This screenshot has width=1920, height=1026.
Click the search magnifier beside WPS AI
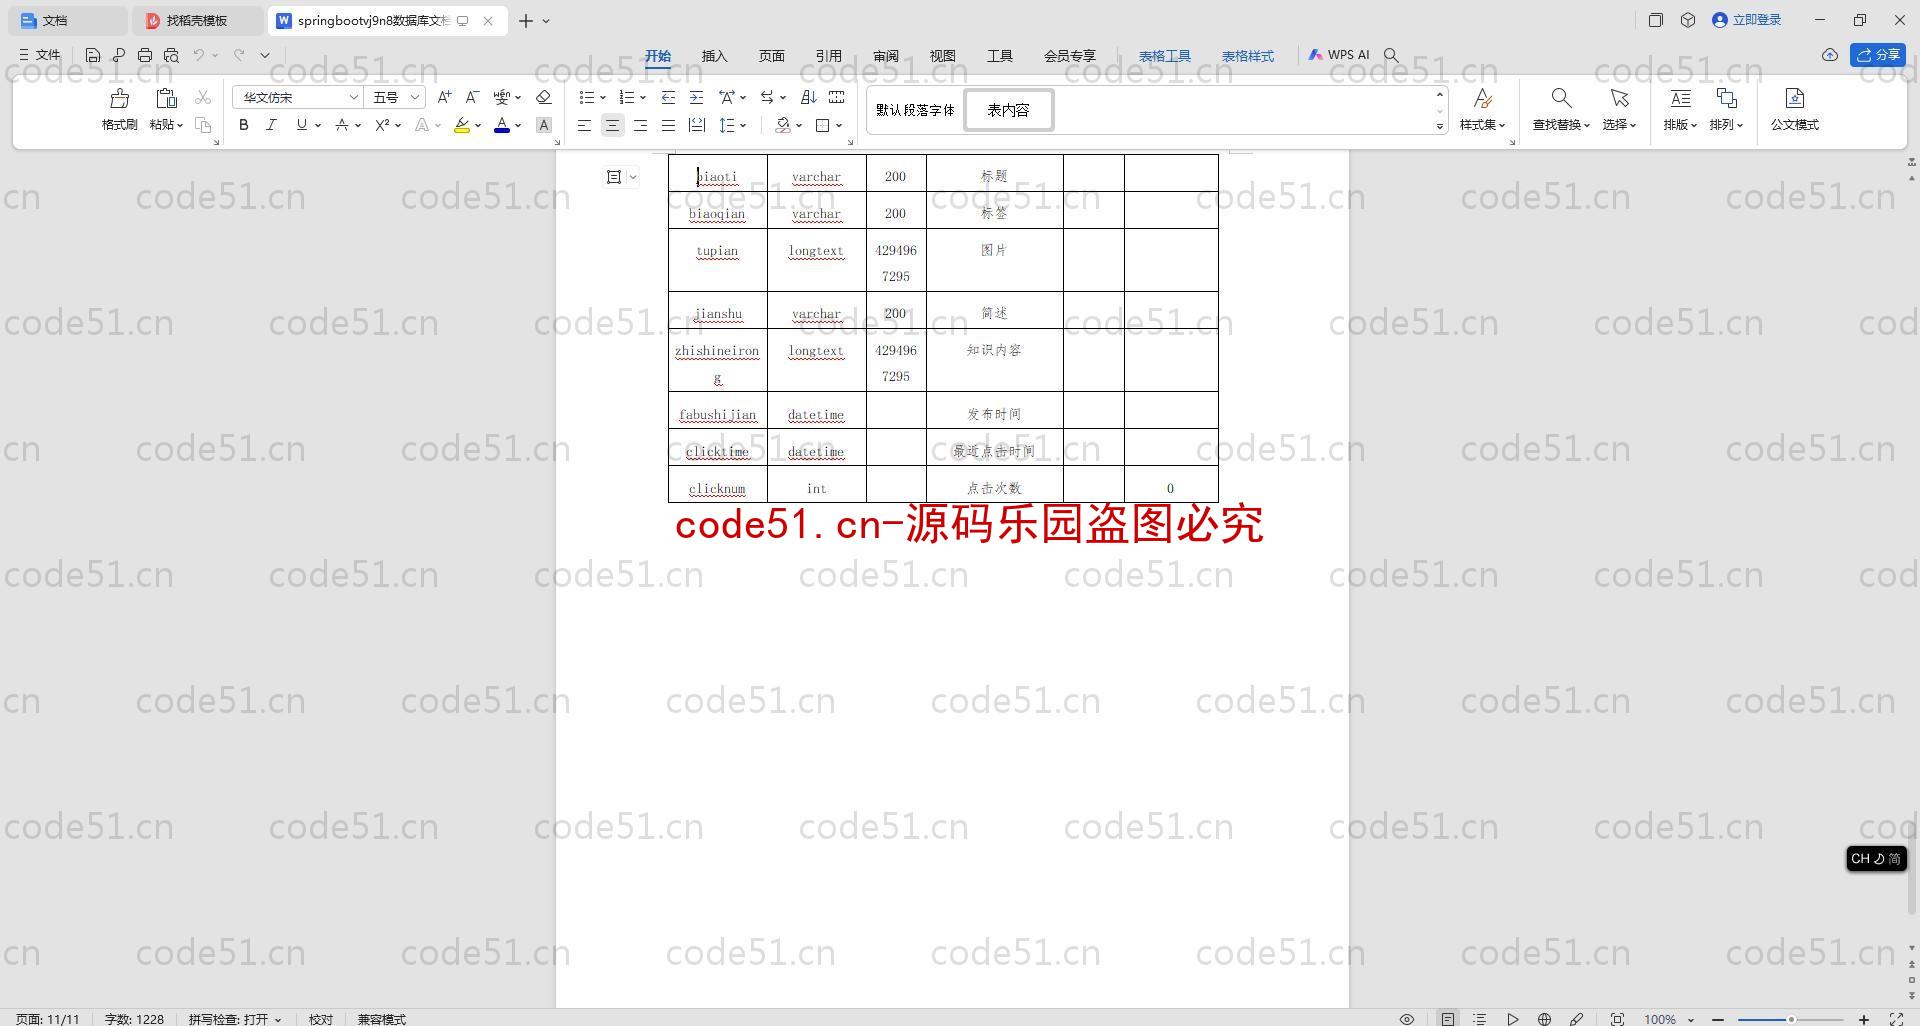tap(1391, 55)
